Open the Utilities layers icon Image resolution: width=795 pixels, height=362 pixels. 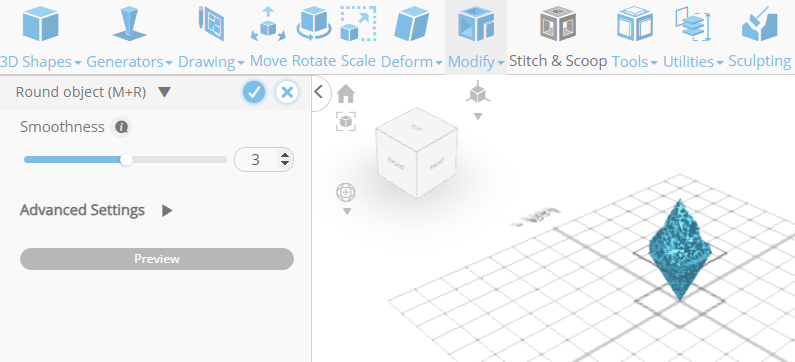coord(693,23)
